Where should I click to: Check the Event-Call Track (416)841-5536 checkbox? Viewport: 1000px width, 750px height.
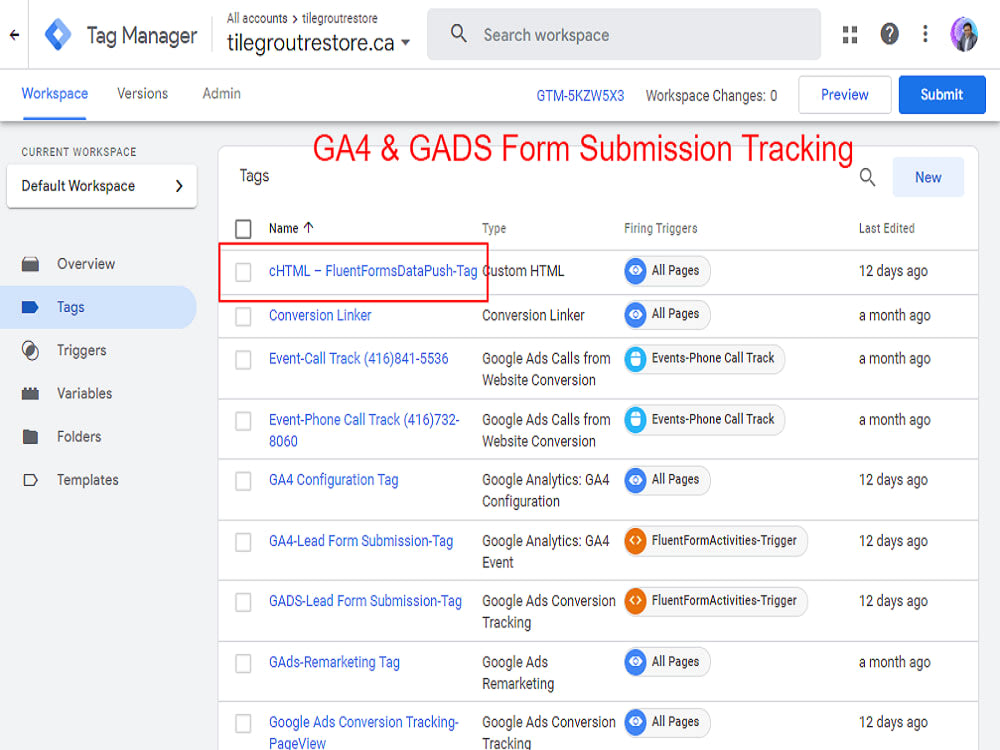[243, 360]
